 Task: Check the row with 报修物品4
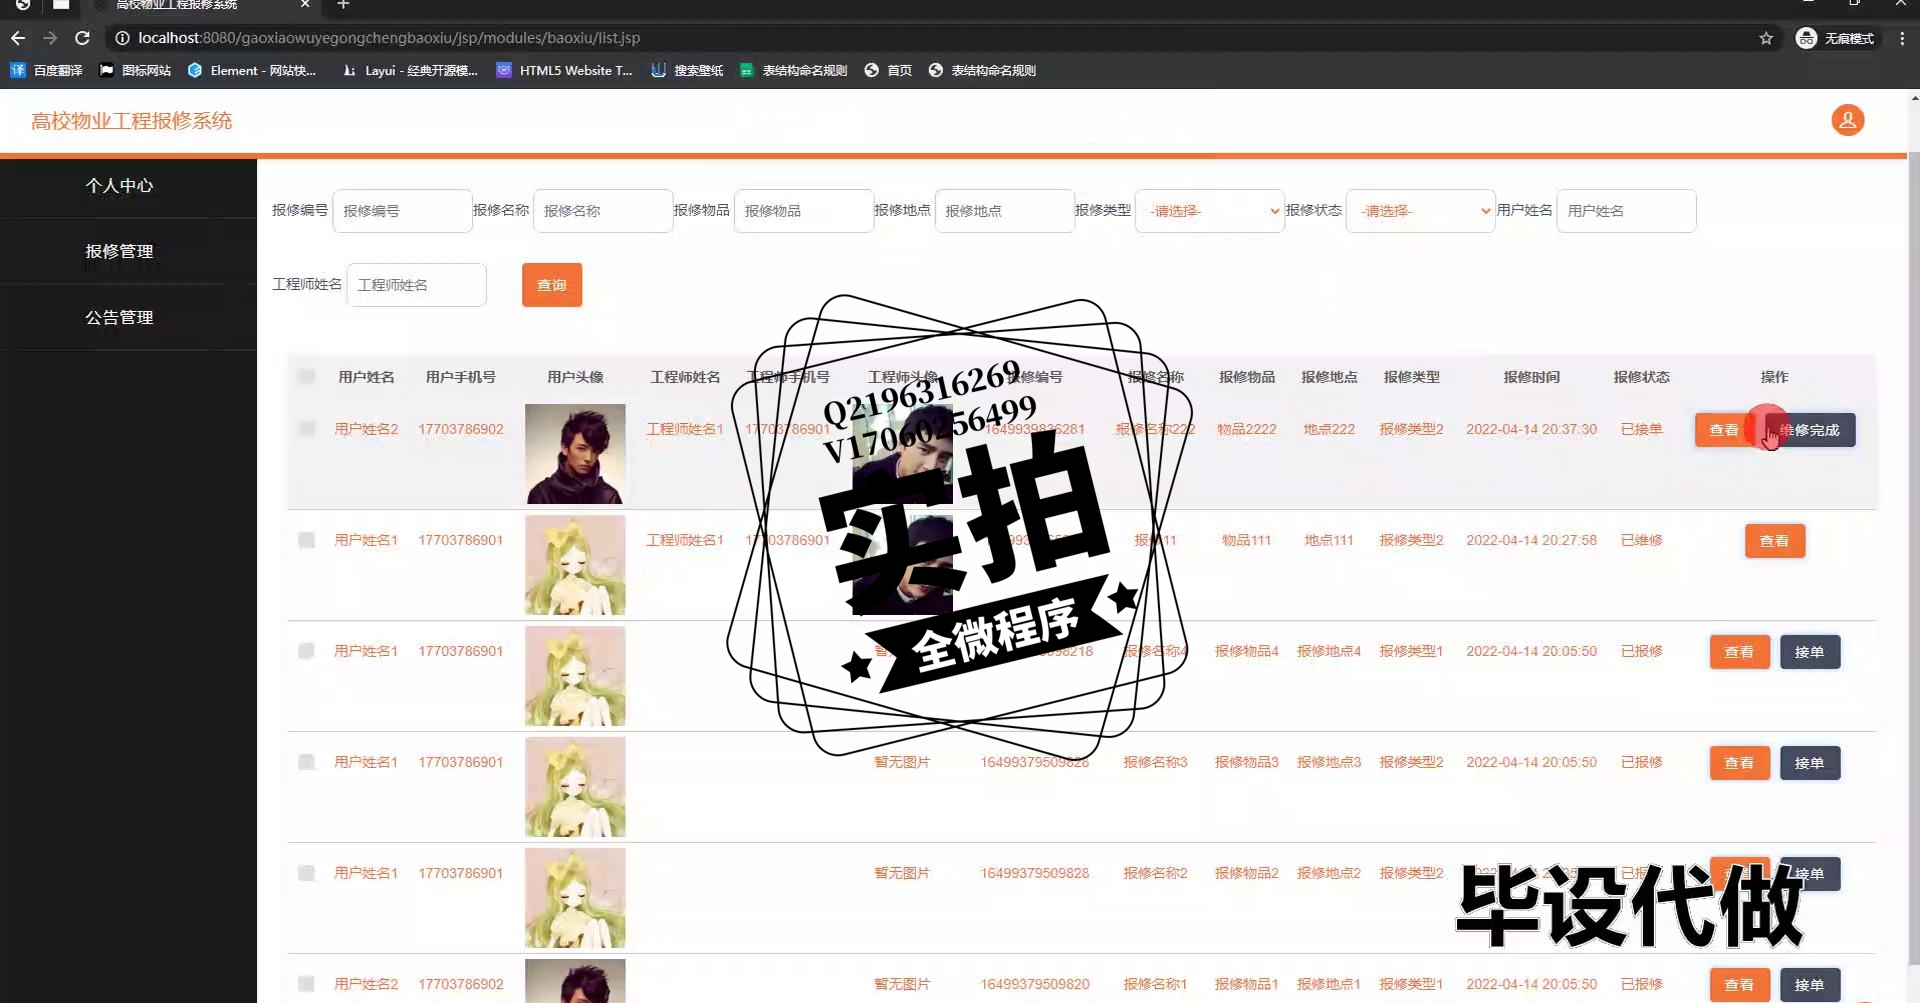pyautogui.click(x=307, y=651)
